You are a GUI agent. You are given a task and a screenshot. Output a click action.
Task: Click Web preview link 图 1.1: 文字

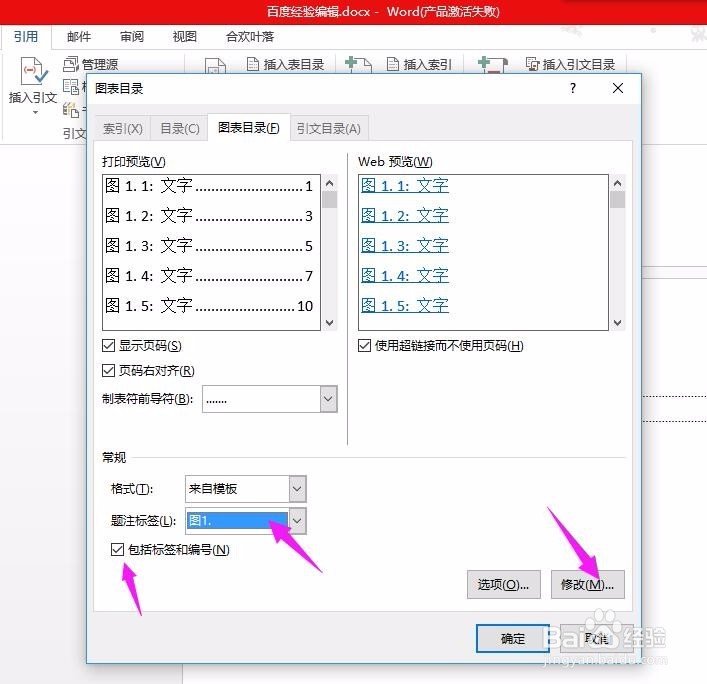405,185
